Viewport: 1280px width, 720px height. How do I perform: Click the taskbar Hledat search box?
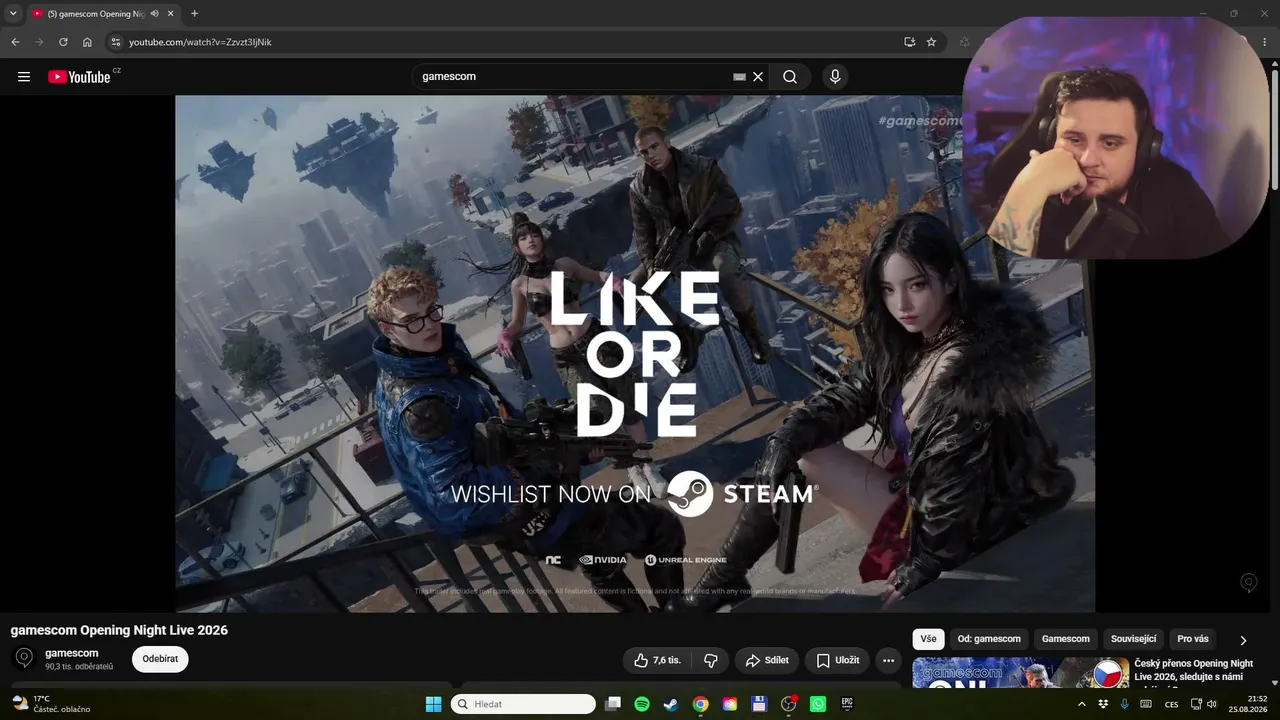click(x=523, y=704)
